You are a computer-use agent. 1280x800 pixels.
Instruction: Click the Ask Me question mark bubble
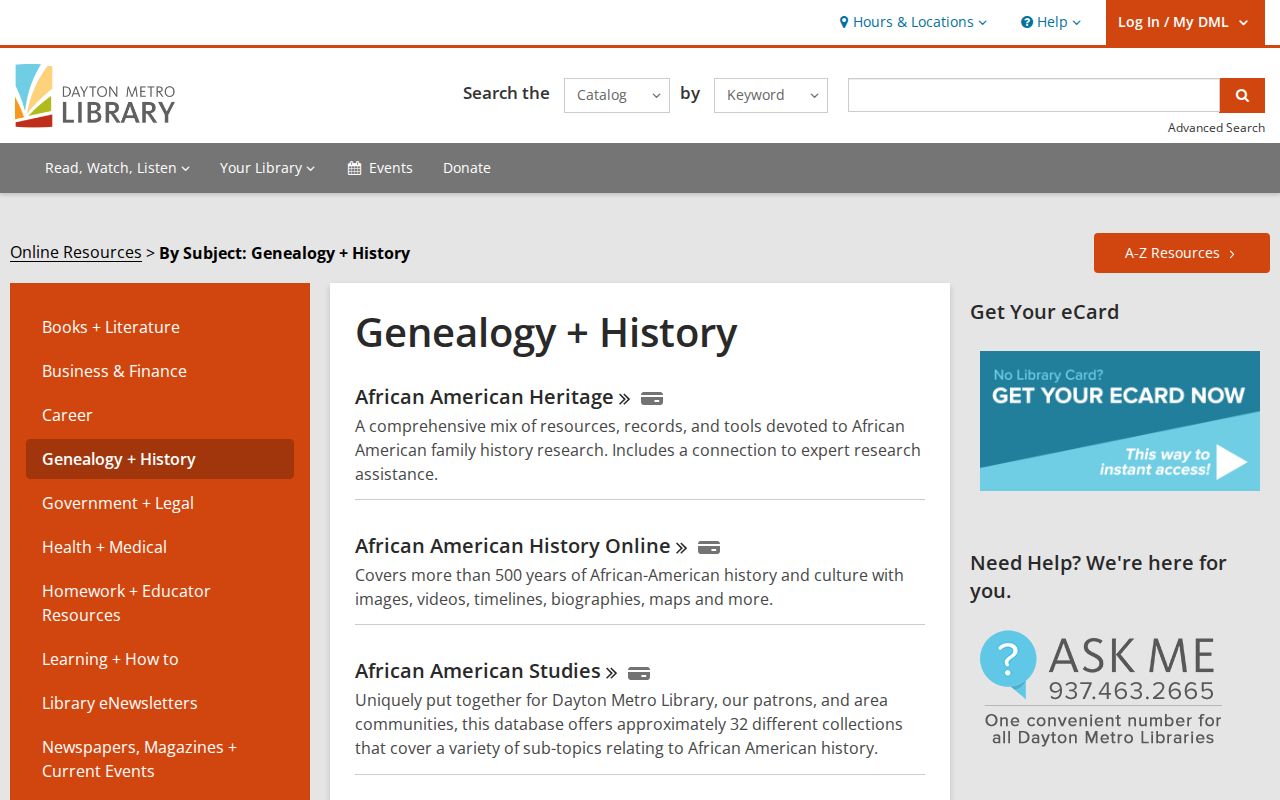(1008, 663)
